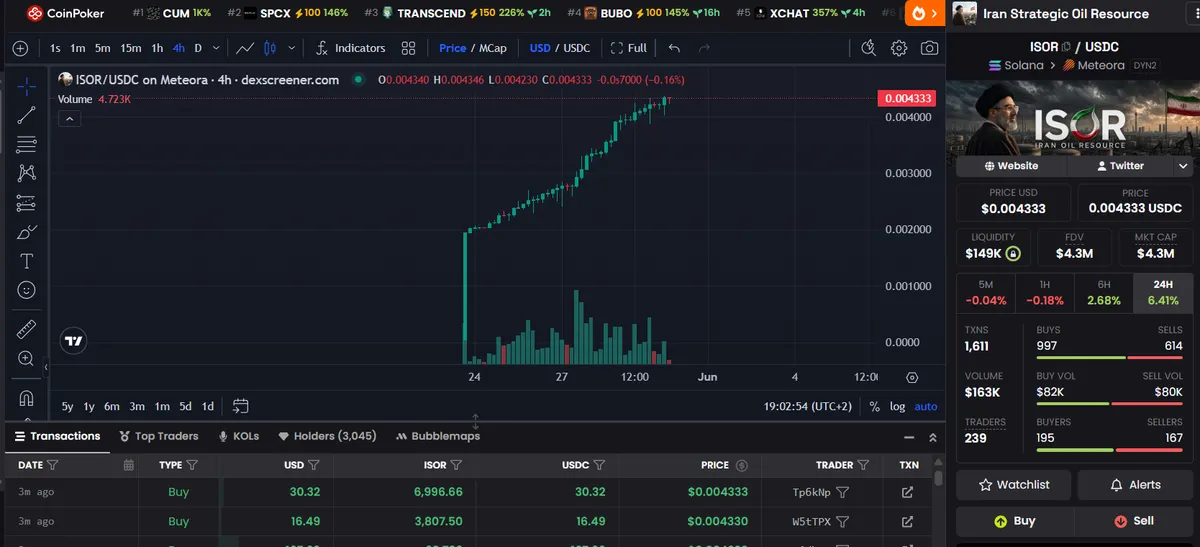
Task: Open the candle chart style dropdown
Action: point(291,48)
